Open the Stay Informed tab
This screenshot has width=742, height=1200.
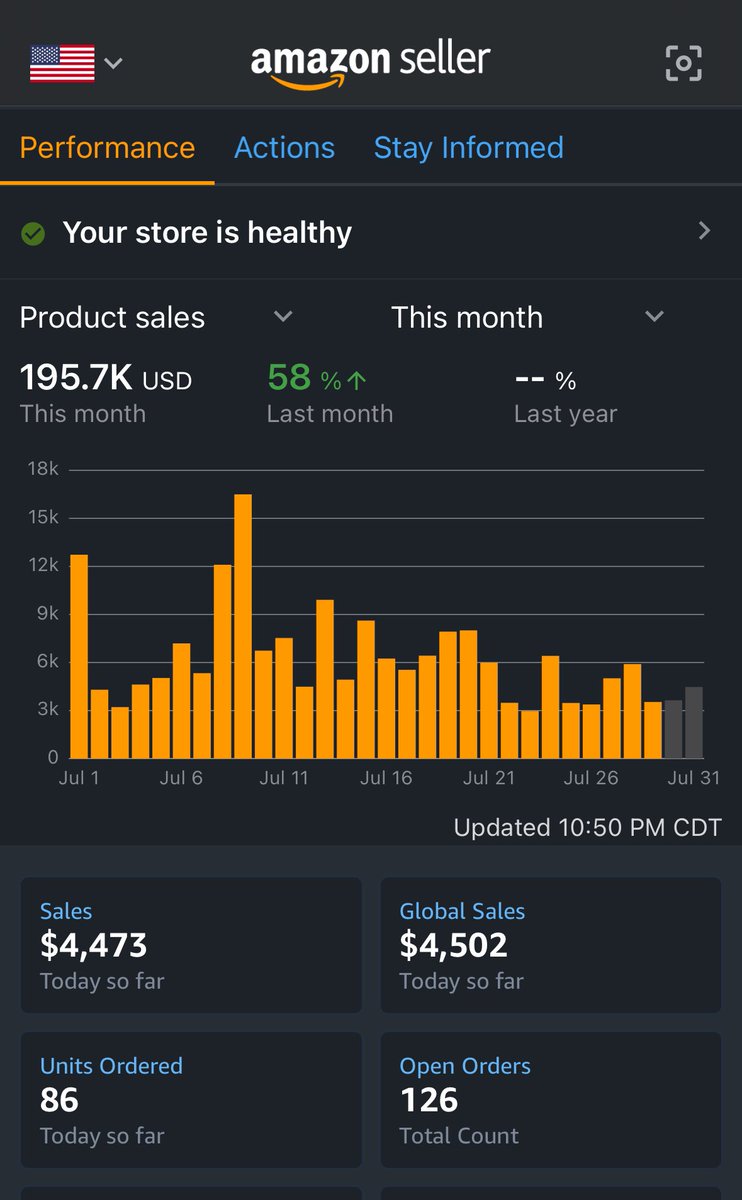point(468,148)
